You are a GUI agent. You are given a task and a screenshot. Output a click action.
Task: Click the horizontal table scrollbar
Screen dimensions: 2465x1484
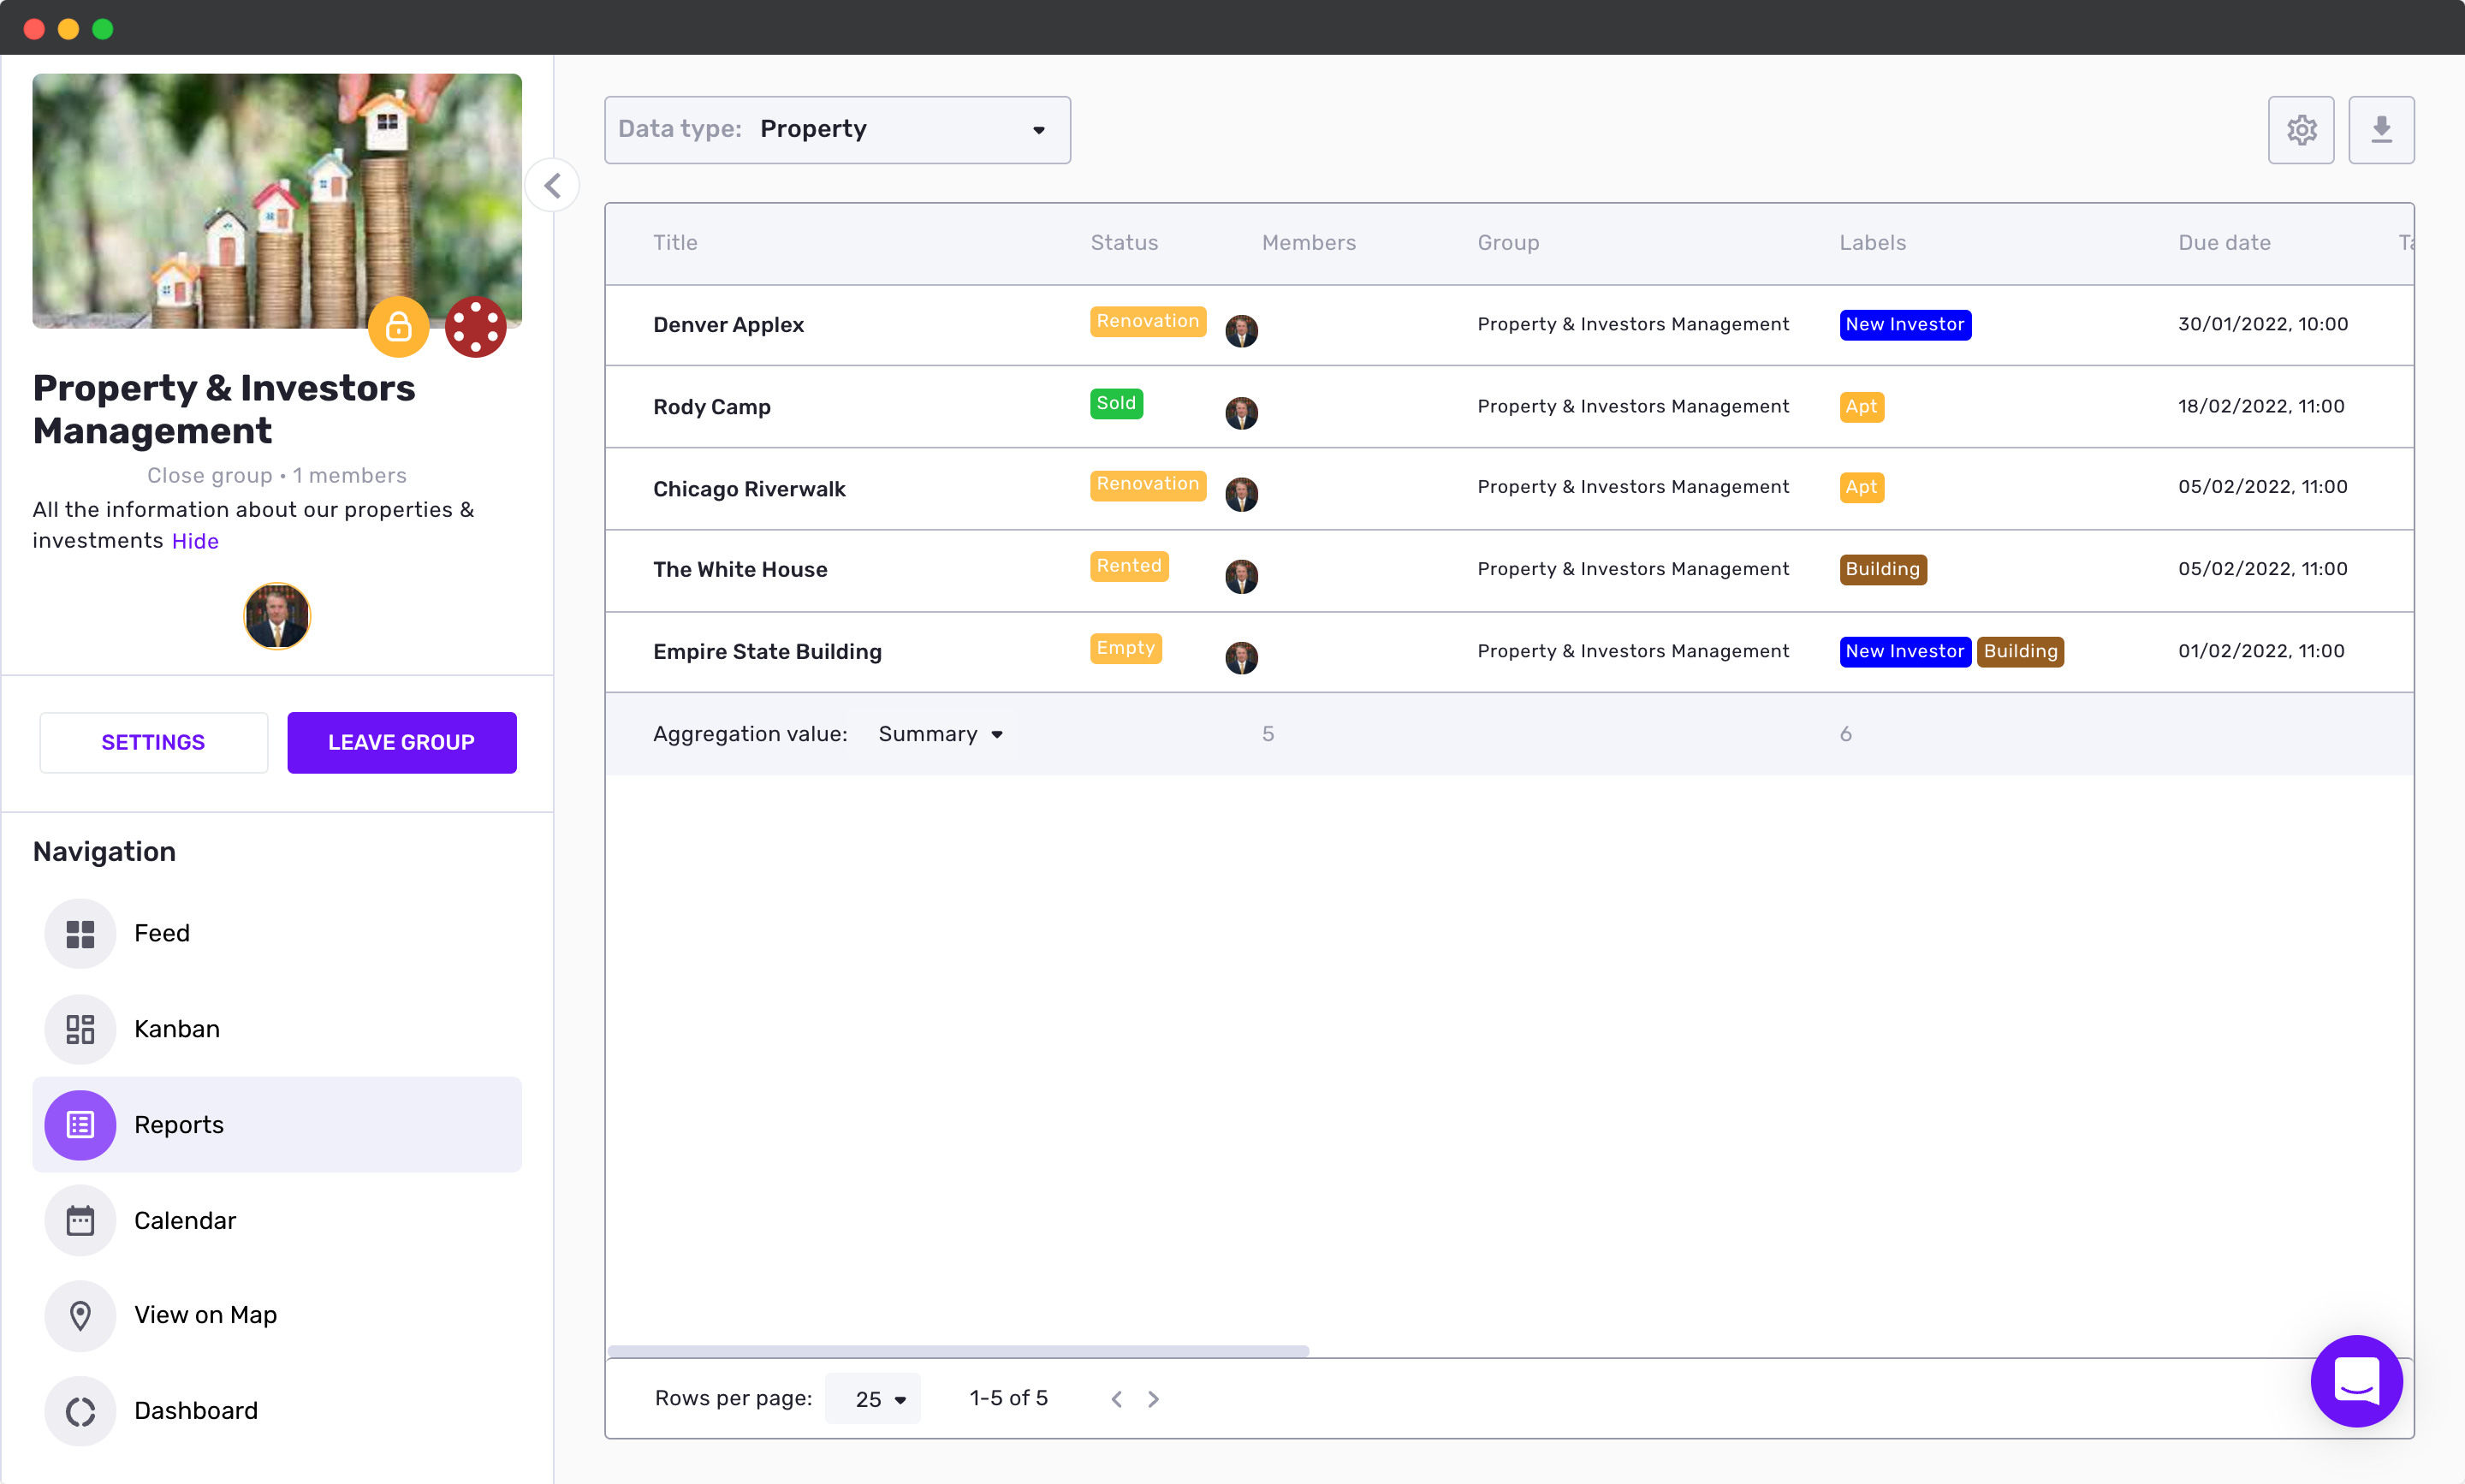[957, 1351]
